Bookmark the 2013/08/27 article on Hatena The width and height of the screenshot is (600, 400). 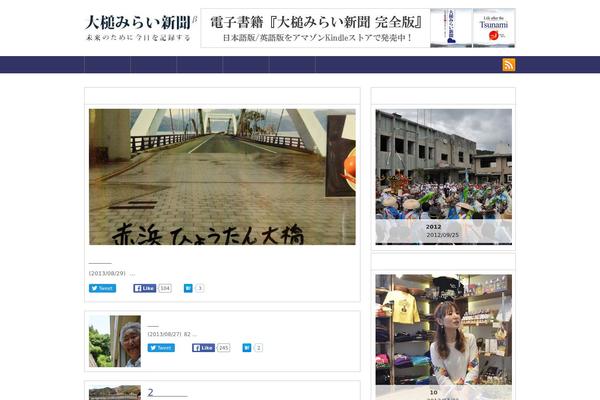coord(247,348)
